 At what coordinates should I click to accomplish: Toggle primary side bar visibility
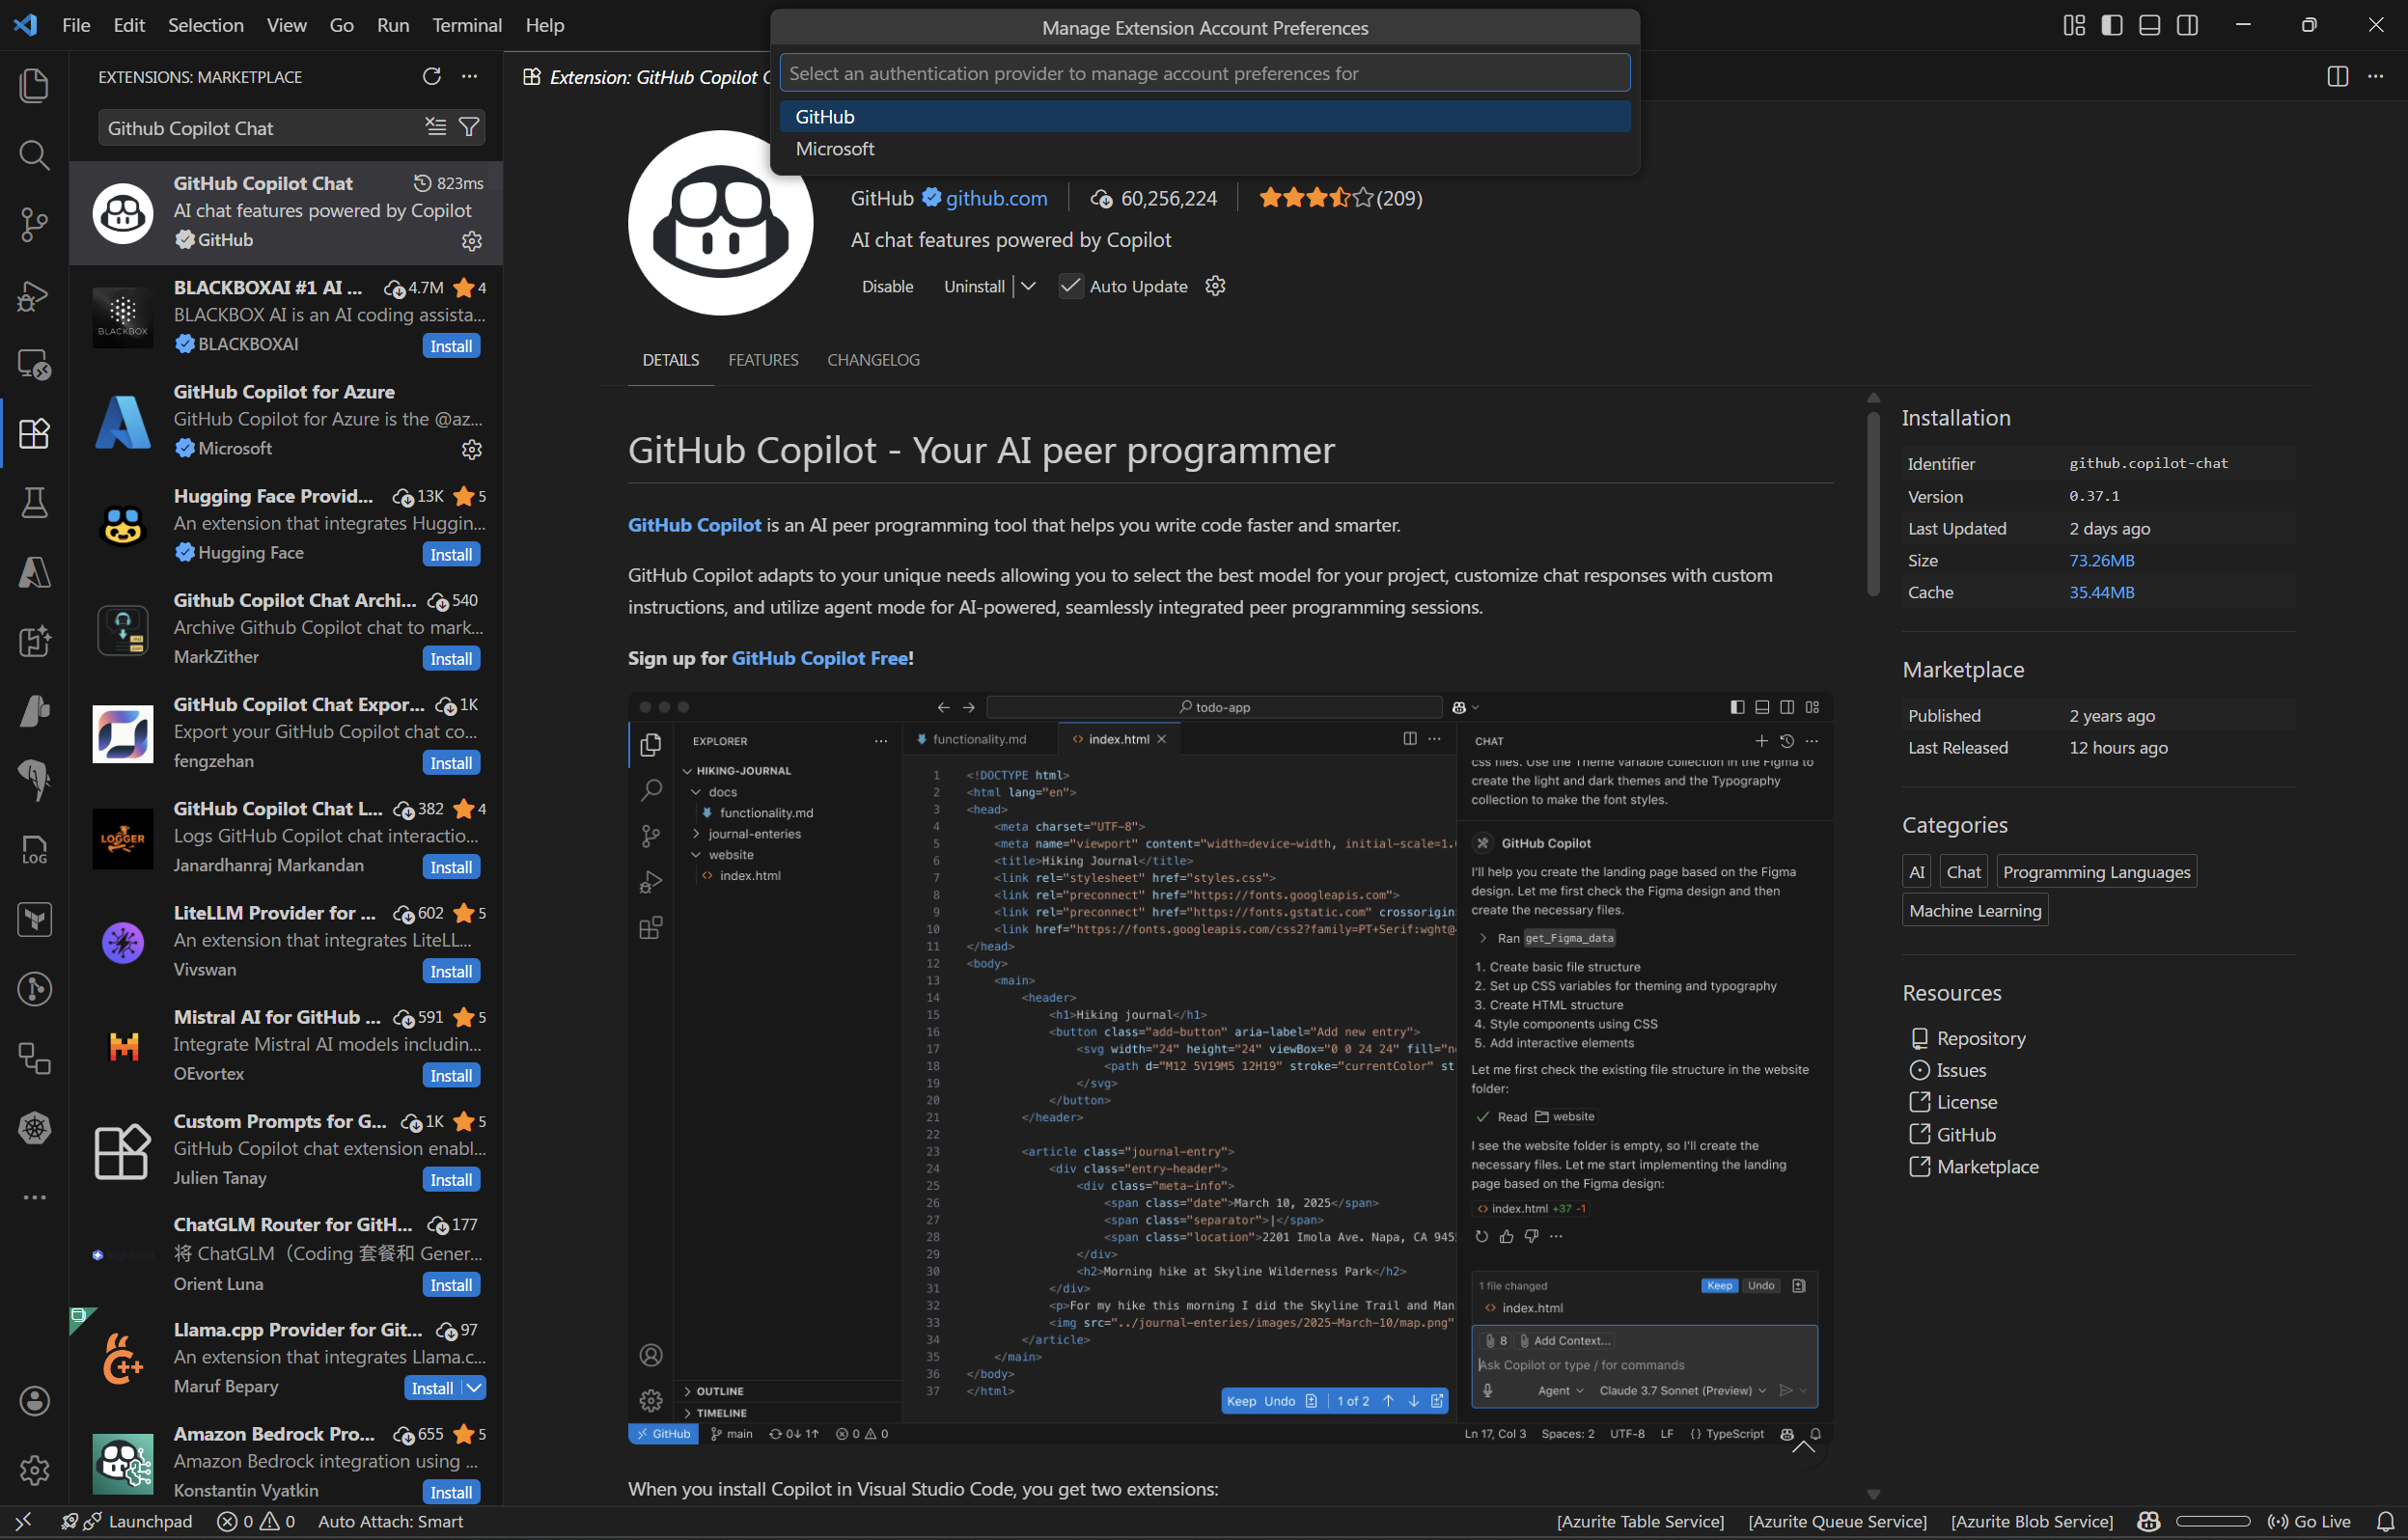tap(2112, 25)
